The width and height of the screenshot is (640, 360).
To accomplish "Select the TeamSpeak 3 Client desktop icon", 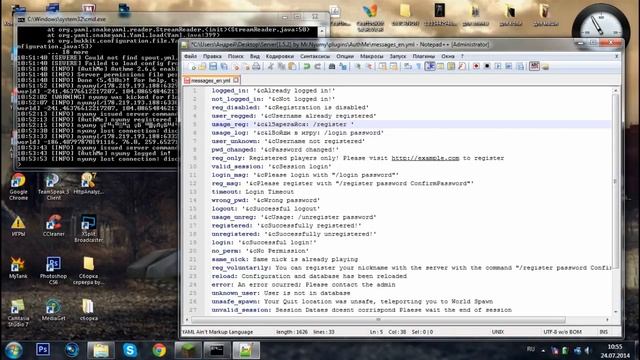I will pos(53,187).
